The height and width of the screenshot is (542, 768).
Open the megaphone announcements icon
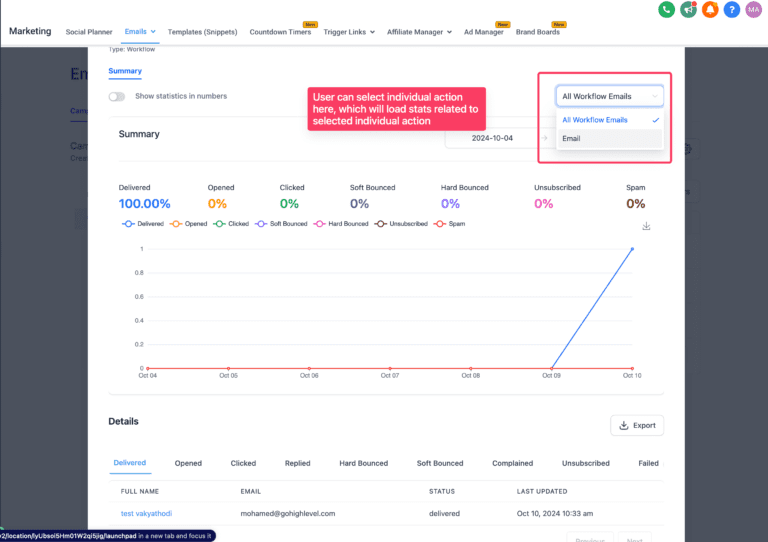(x=688, y=9)
